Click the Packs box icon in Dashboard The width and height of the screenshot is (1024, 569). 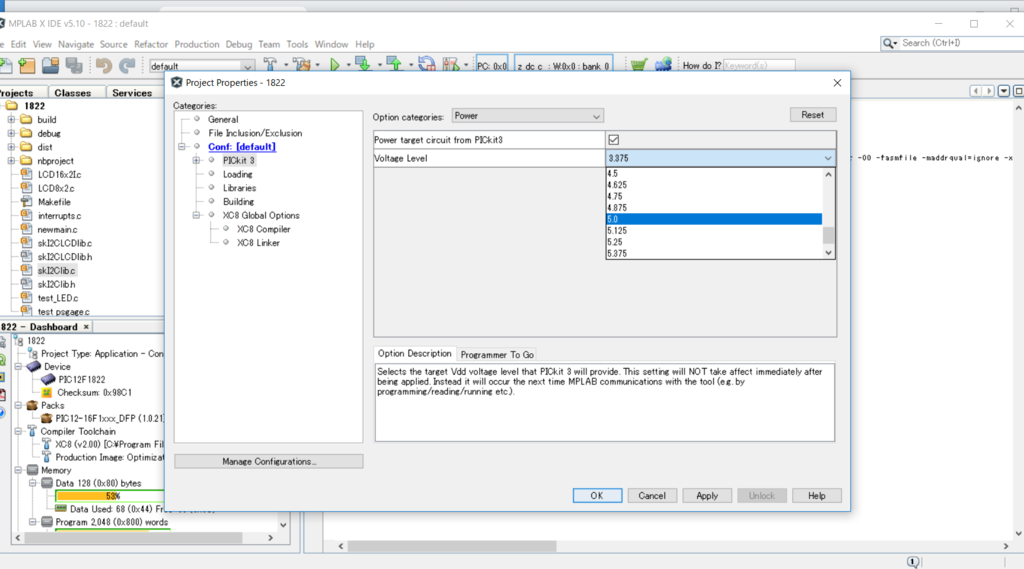(x=32, y=406)
